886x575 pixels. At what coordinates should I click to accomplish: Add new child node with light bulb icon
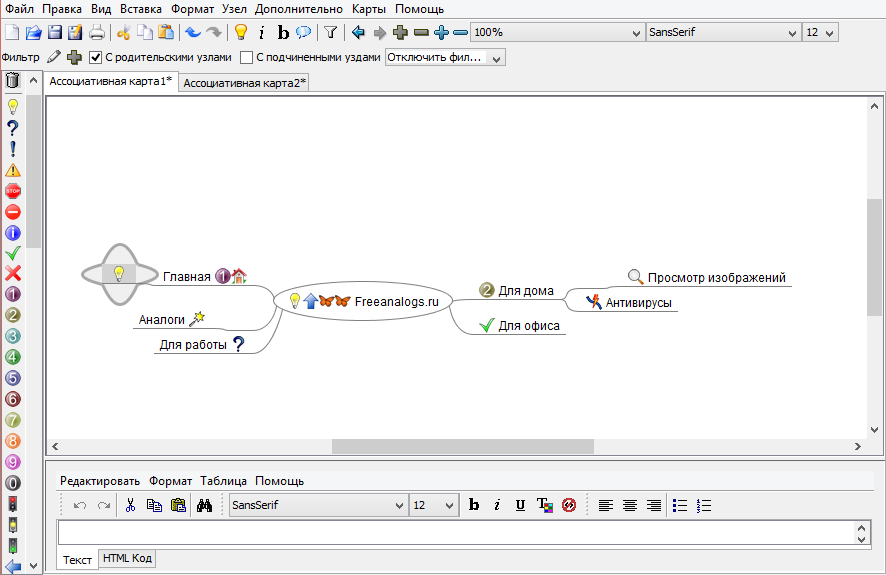241,32
